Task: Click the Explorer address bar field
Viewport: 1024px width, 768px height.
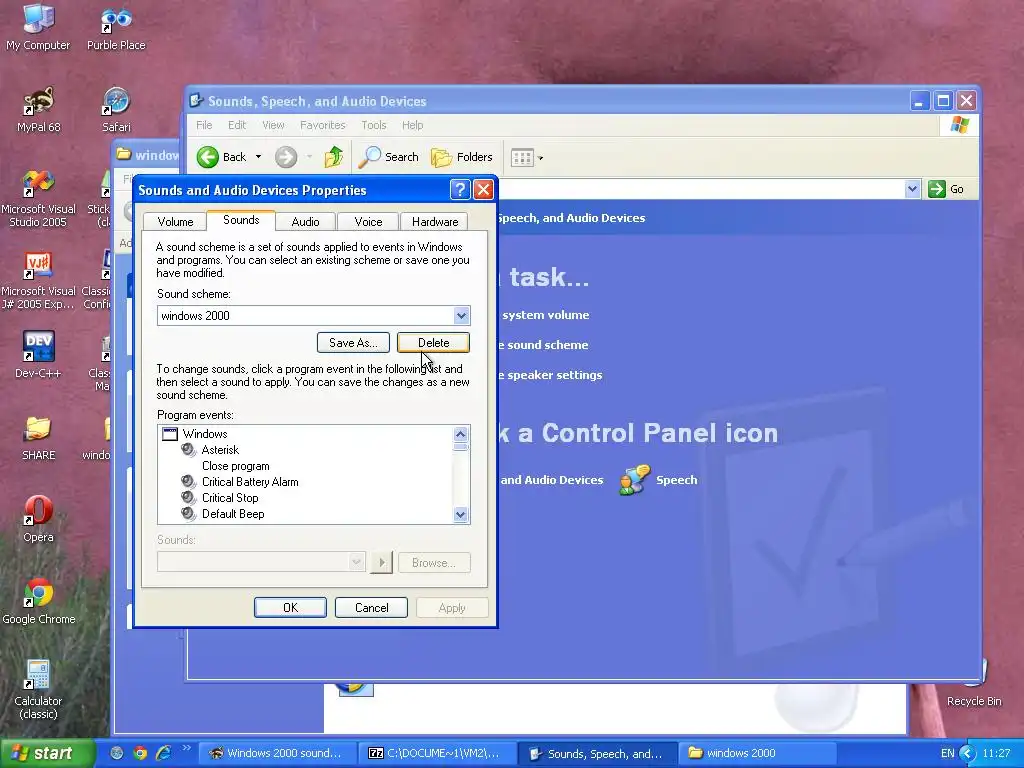Action: coord(701,189)
